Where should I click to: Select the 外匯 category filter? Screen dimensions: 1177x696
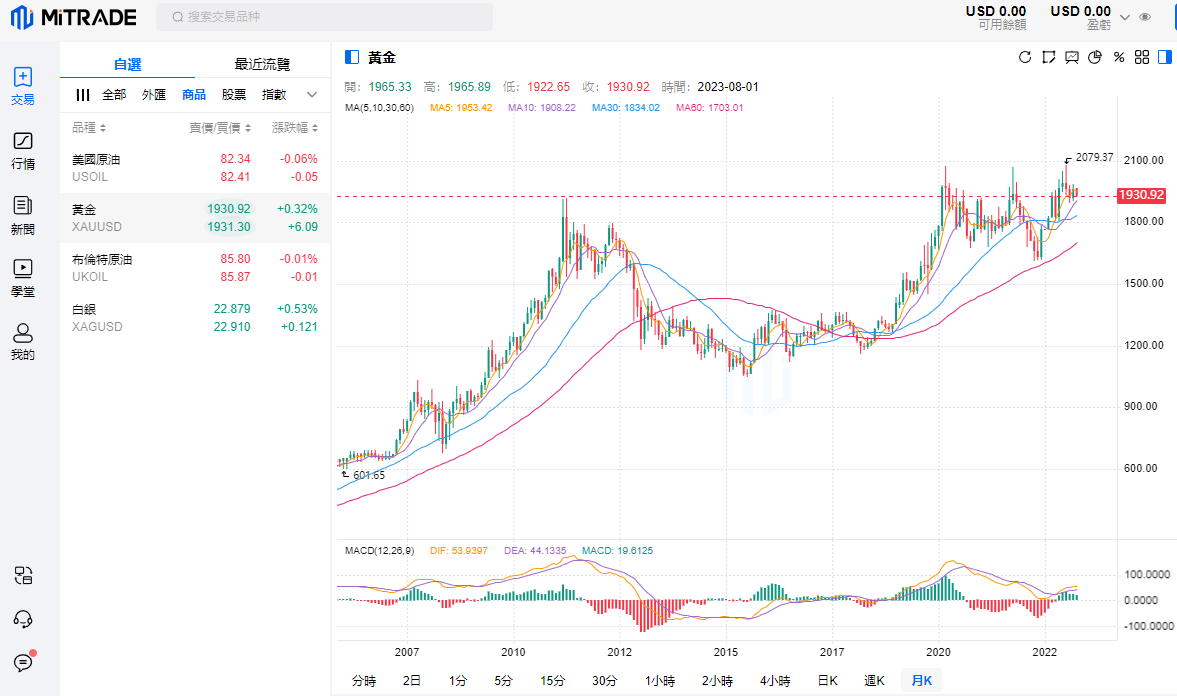(154, 95)
